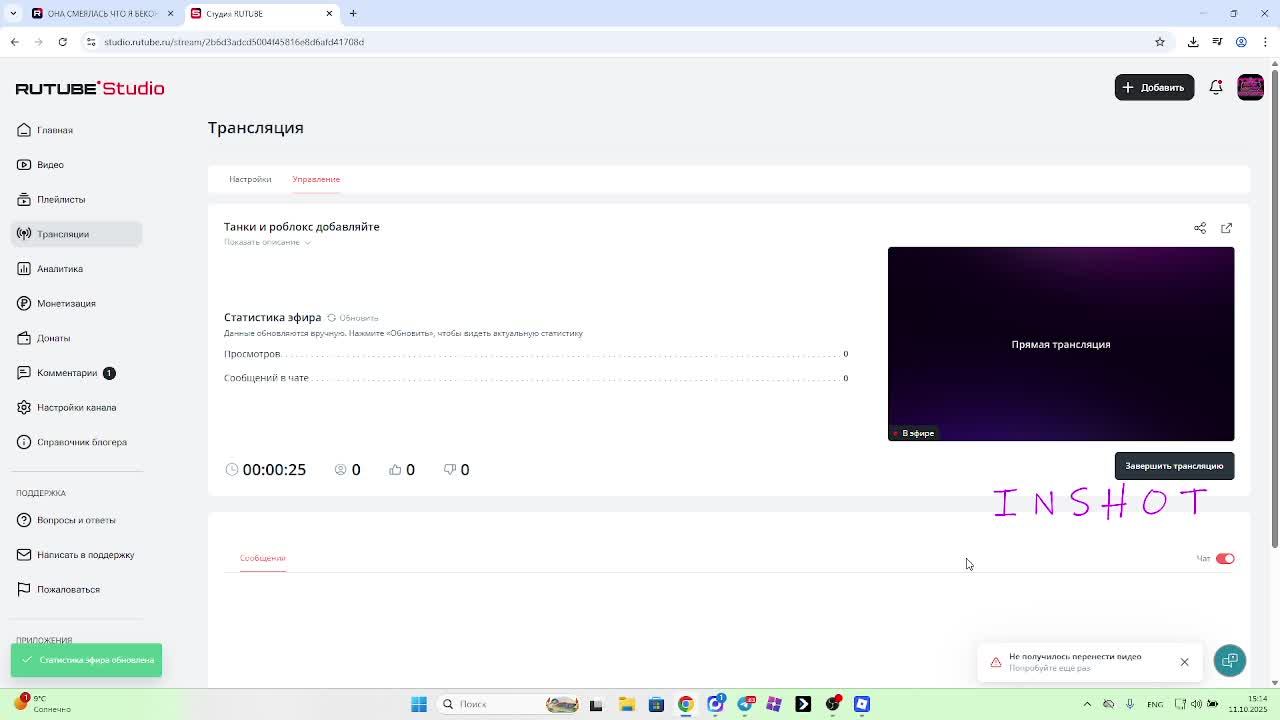Click the dislikes thumbs-down icon
Screen dimensions: 1280x720
pyautogui.click(x=450, y=469)
